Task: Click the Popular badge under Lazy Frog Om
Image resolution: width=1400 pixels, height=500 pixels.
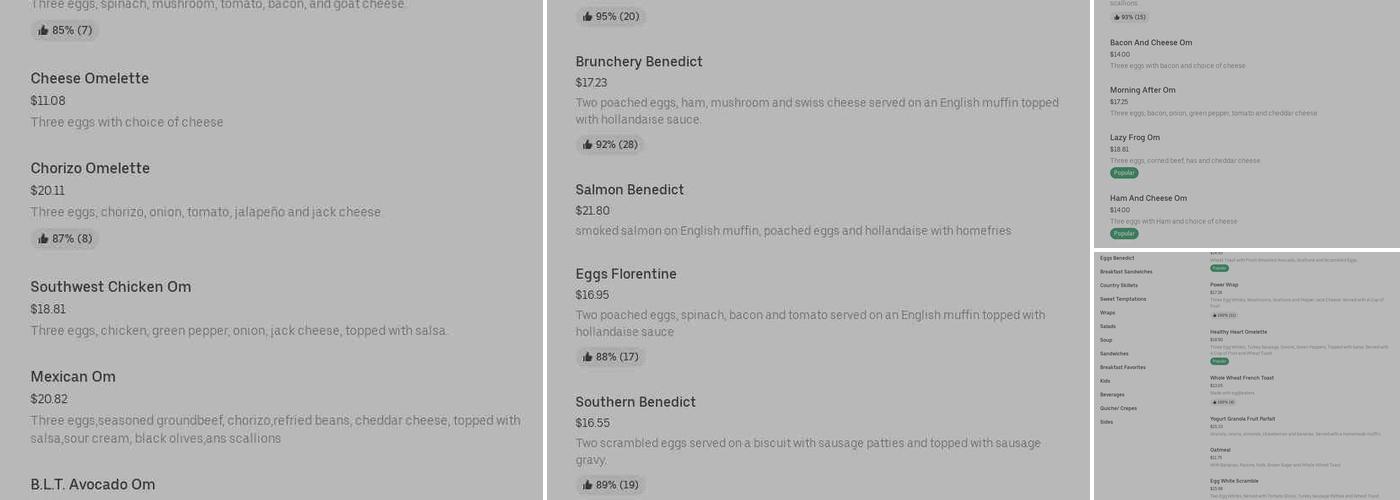Action: 1124,173
